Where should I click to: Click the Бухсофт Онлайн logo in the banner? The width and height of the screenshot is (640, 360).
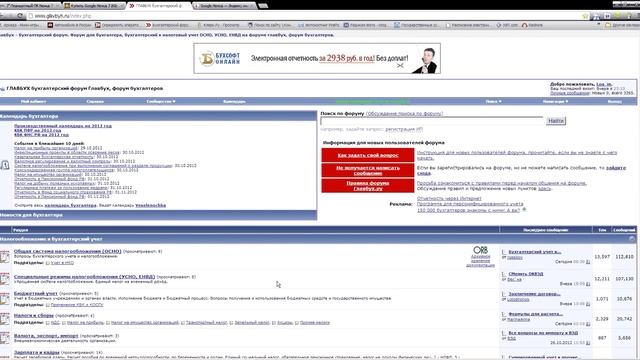220,58
